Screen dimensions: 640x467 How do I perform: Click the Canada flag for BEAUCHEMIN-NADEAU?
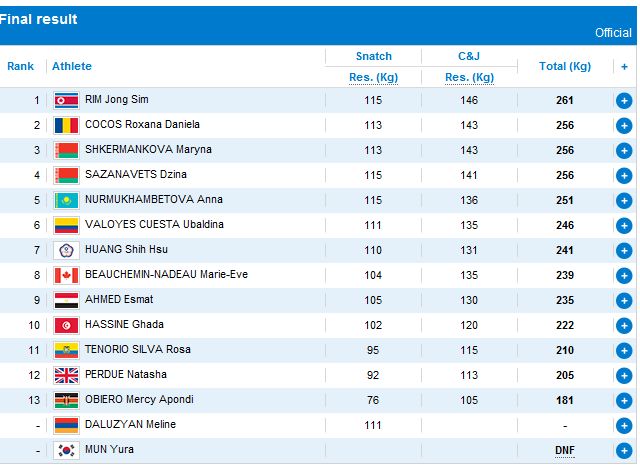(x=65, y=275)
